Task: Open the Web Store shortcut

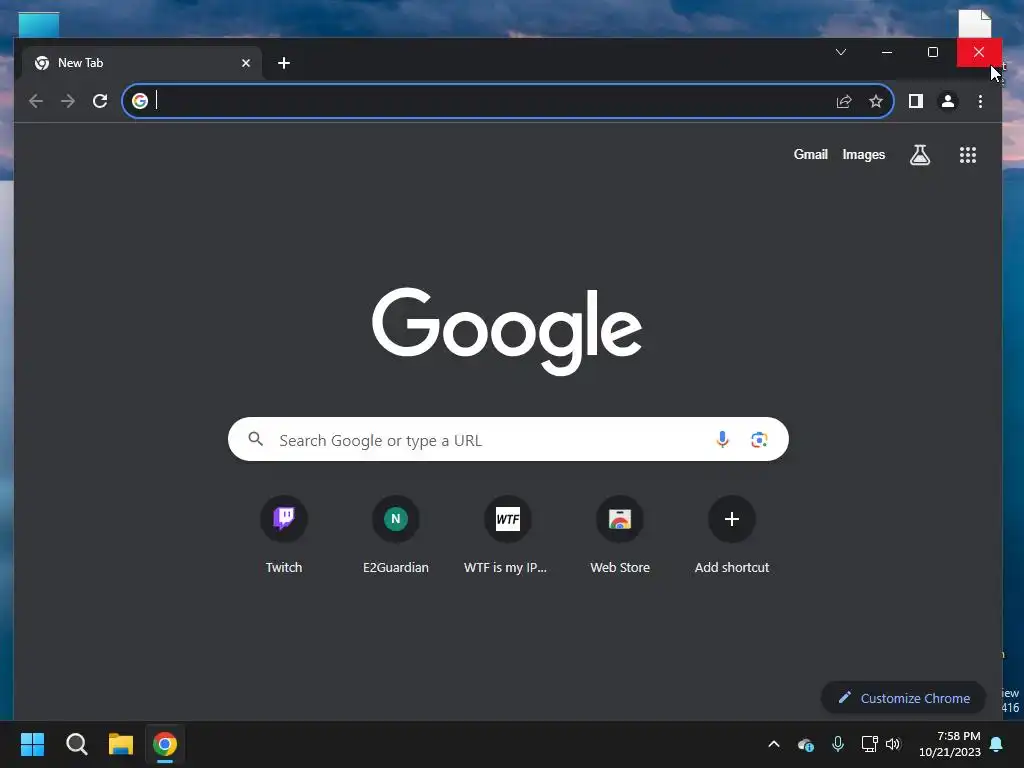Action: tap(620, 534)
